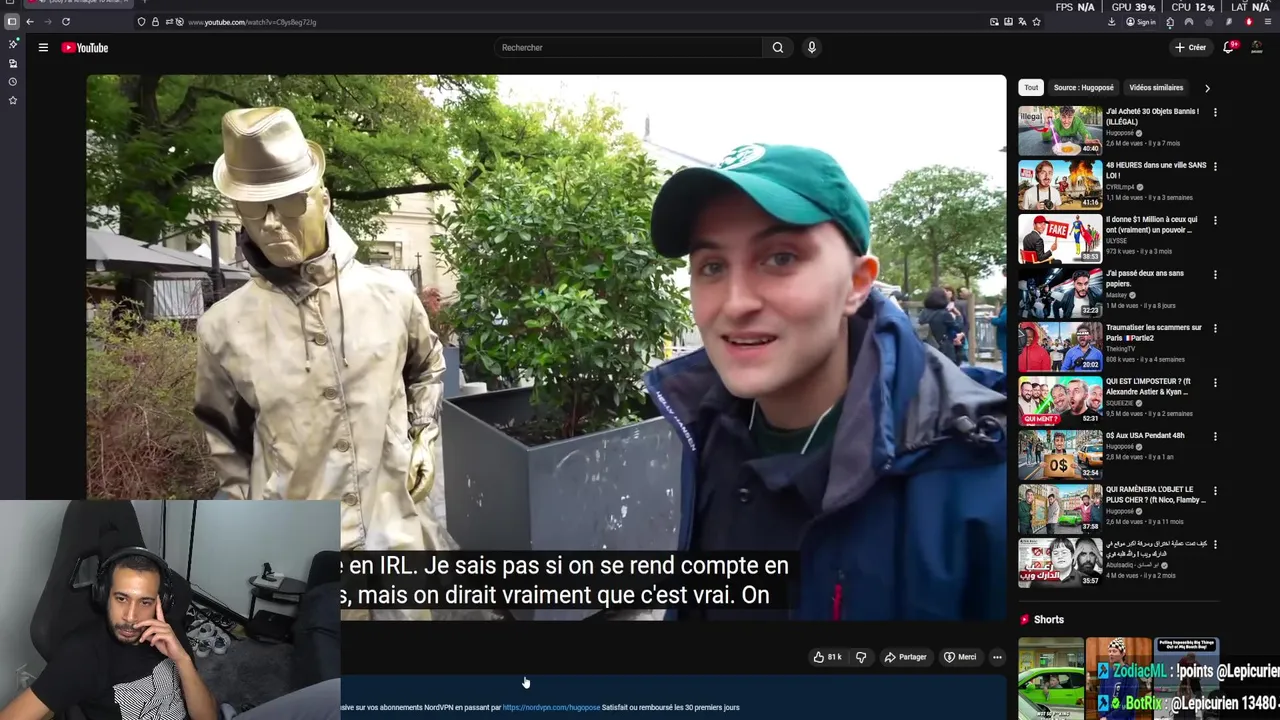Open options for 0$ Aux USA Pendant 48h

click(x=1215, y=436)
